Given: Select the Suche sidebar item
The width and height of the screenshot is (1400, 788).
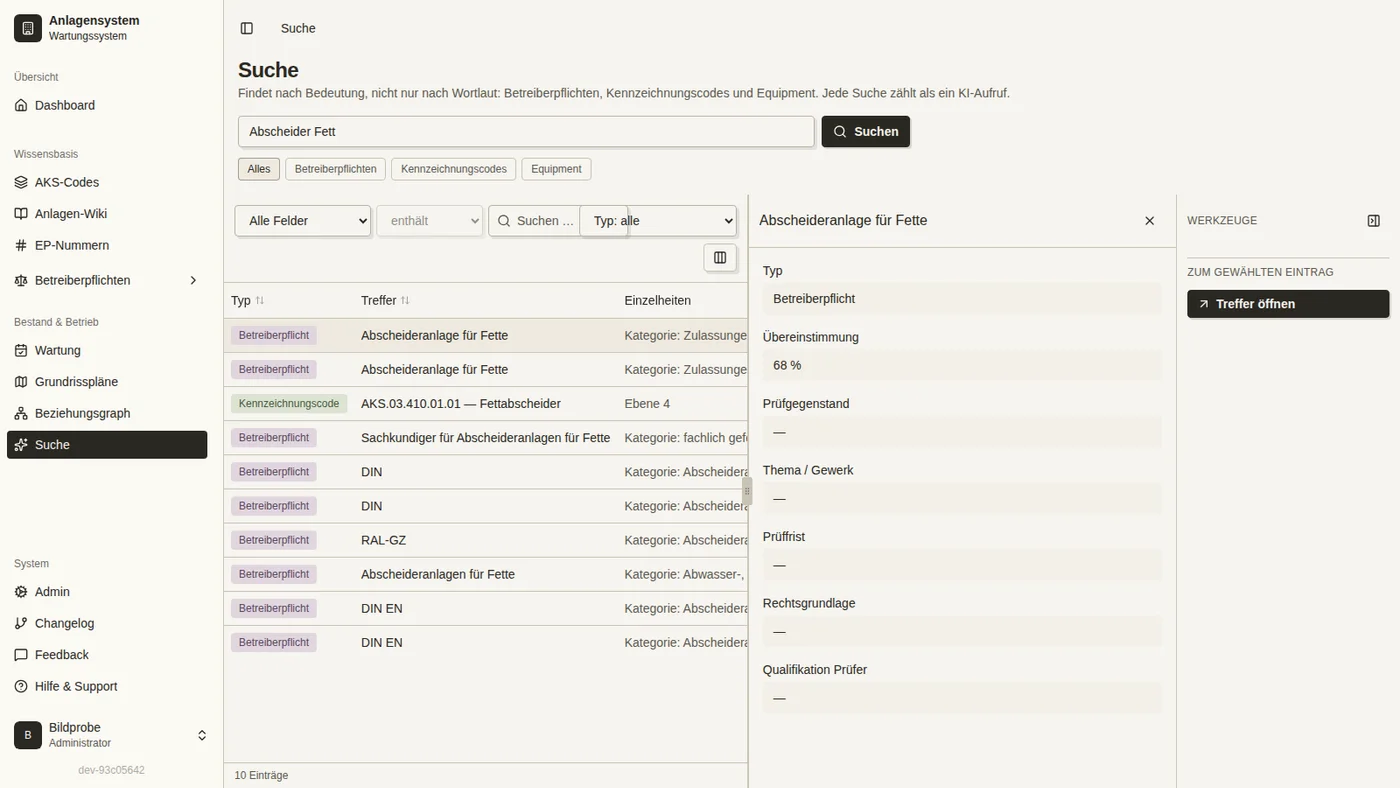Looking at the screenshot, I should click(x=107, y=445).
